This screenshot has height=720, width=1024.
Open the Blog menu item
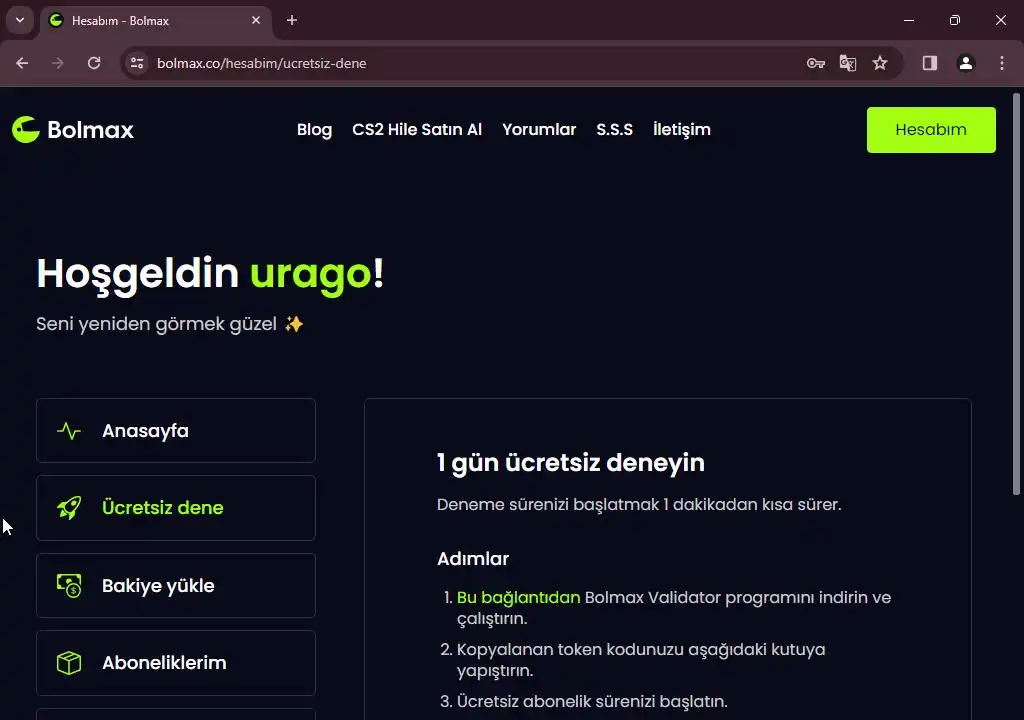(x=314, y=130)
